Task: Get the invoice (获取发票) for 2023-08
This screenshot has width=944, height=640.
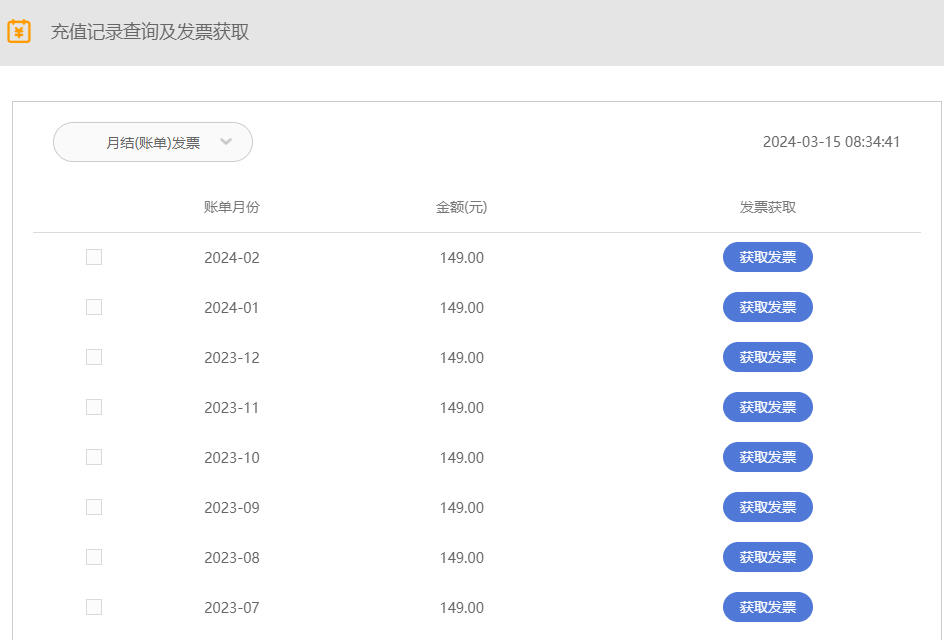Action: click(768, 557)
